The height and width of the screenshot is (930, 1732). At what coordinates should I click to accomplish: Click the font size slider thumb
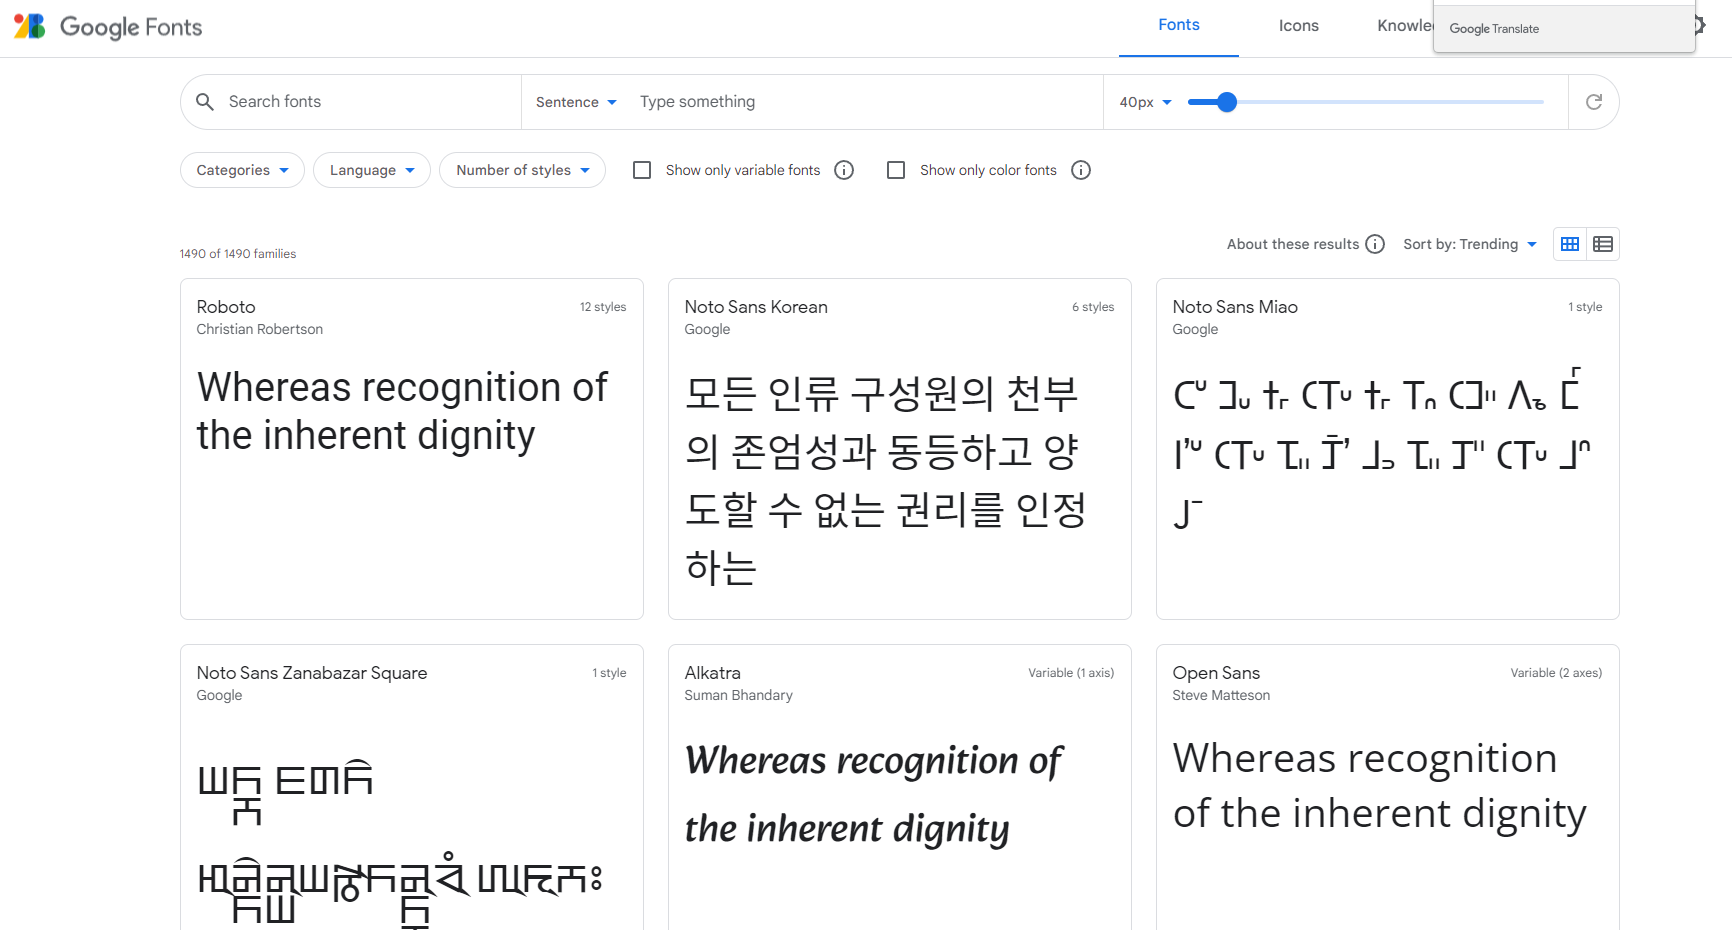1227,102
